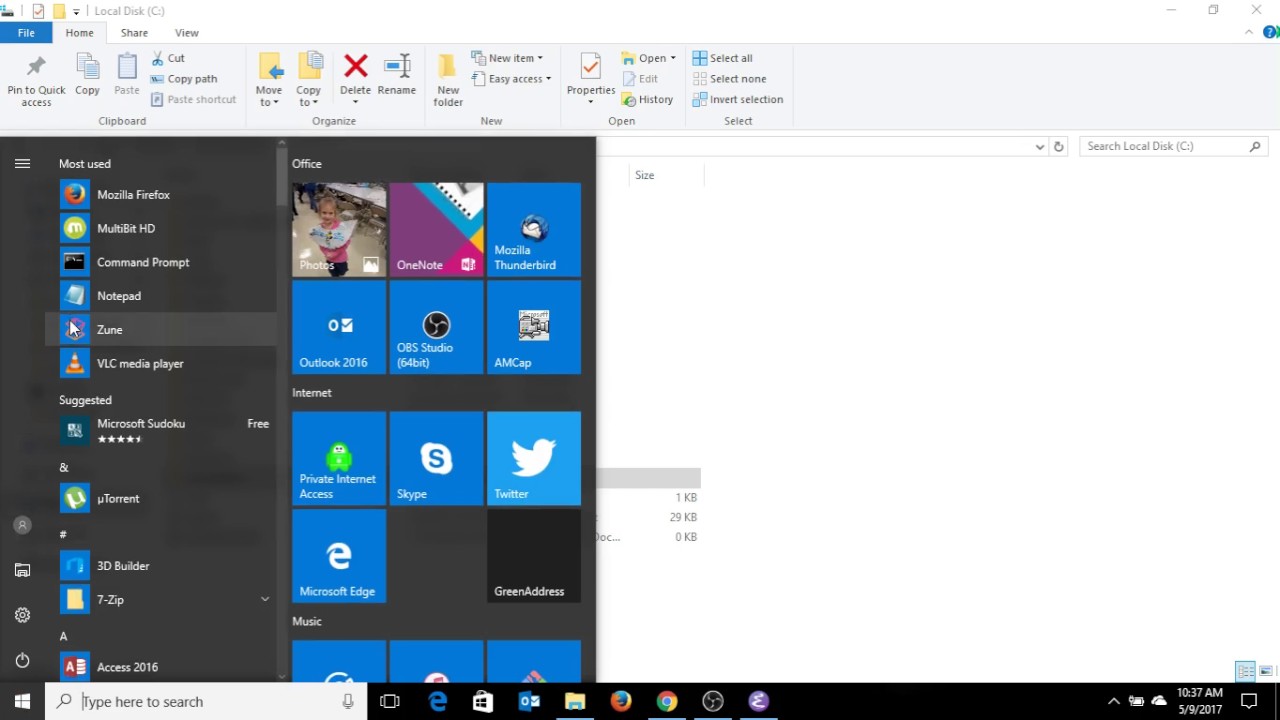
Task: Switch to the Home ribbon tab
Action: 79,33
